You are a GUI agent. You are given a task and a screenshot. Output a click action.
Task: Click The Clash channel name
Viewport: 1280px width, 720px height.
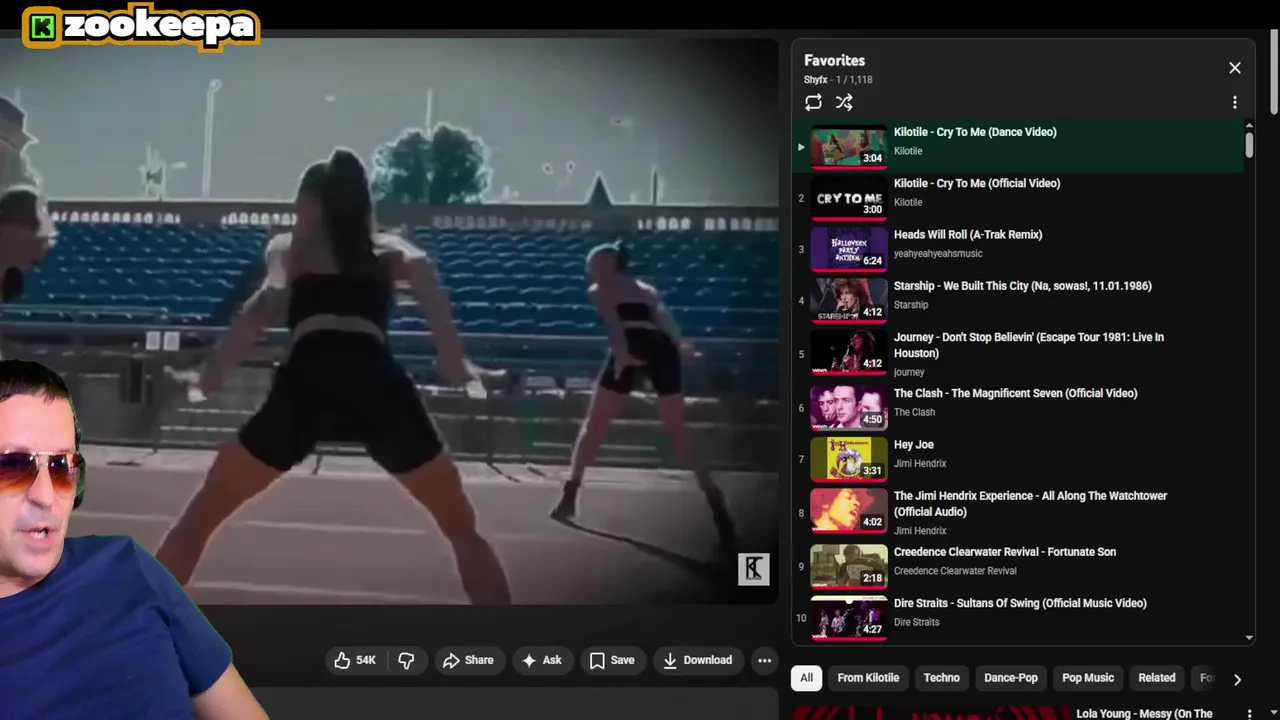pyautogui.click(x=914, y=412)
